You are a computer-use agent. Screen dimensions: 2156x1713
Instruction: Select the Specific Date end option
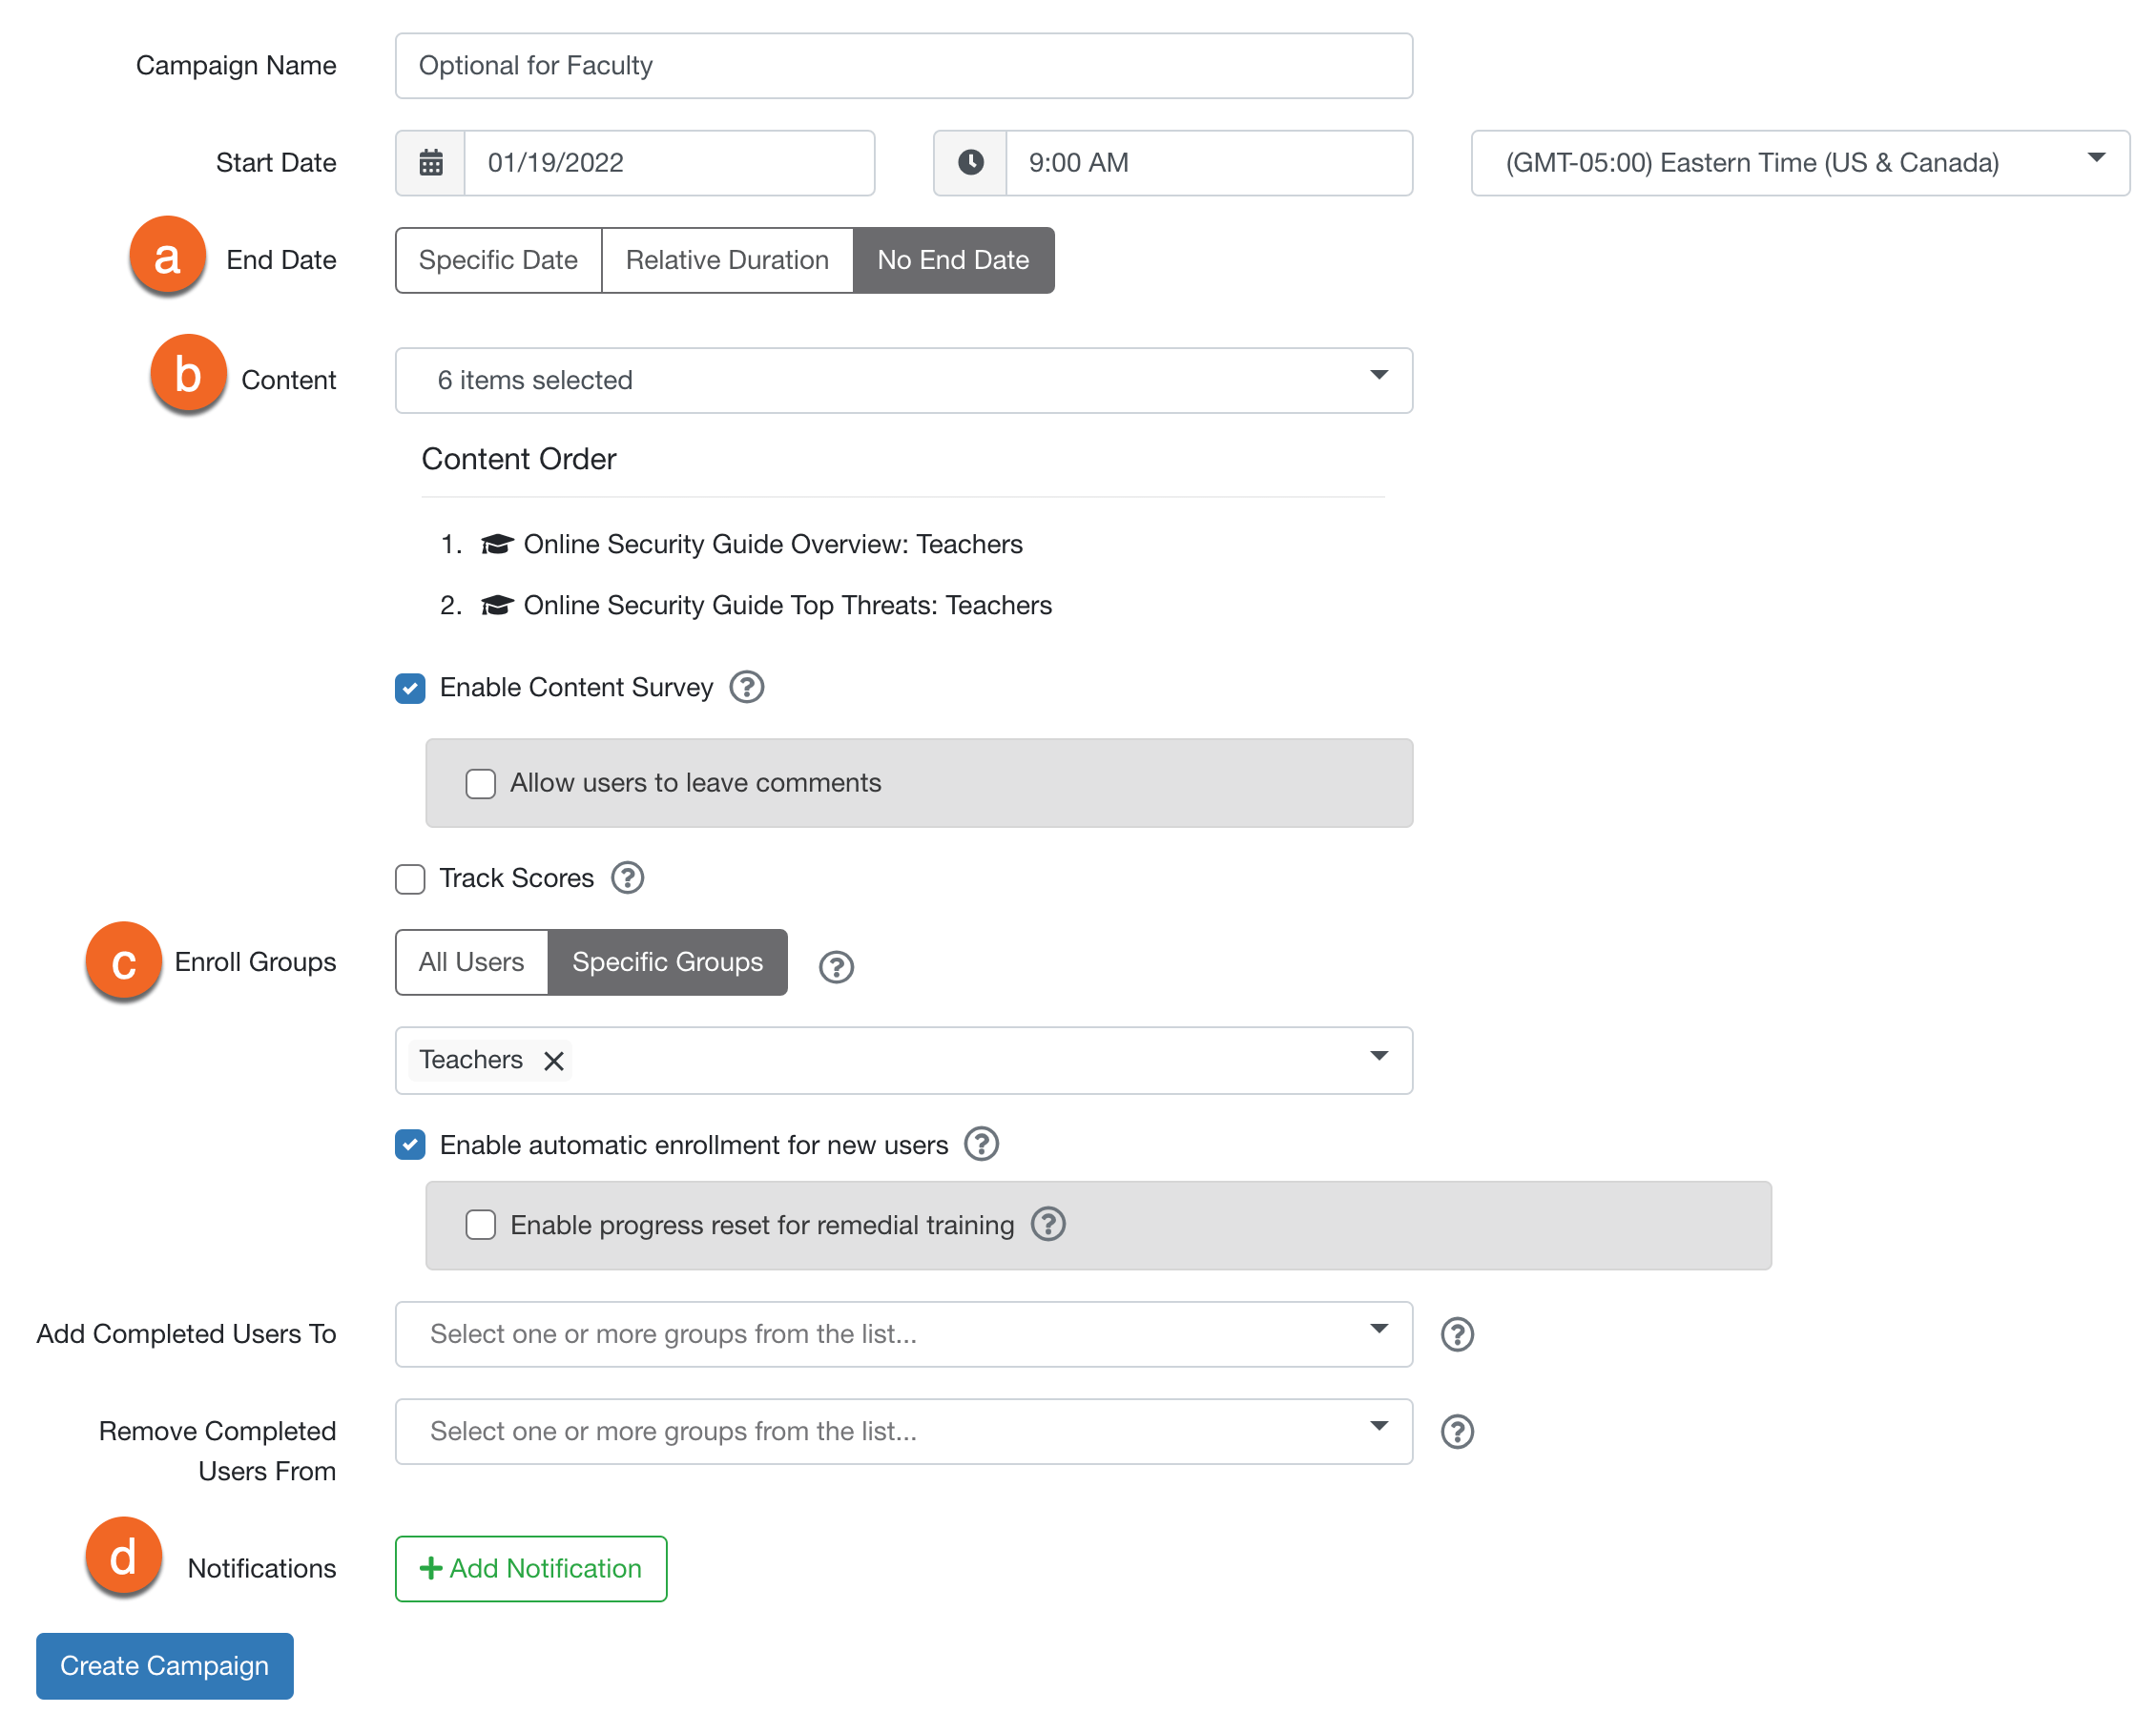click(x=497, y=260)
